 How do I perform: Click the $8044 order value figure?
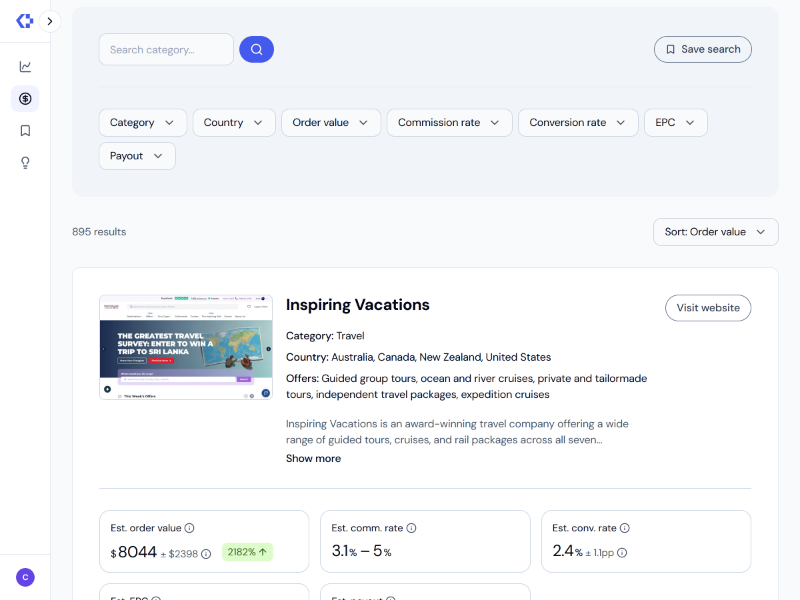(134, 552)
